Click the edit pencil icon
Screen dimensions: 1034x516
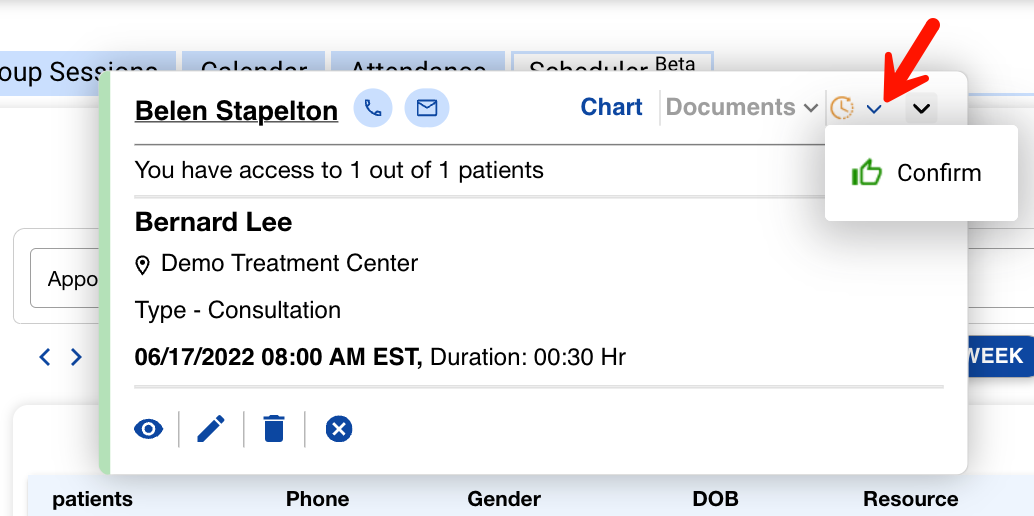click(211, 429)
